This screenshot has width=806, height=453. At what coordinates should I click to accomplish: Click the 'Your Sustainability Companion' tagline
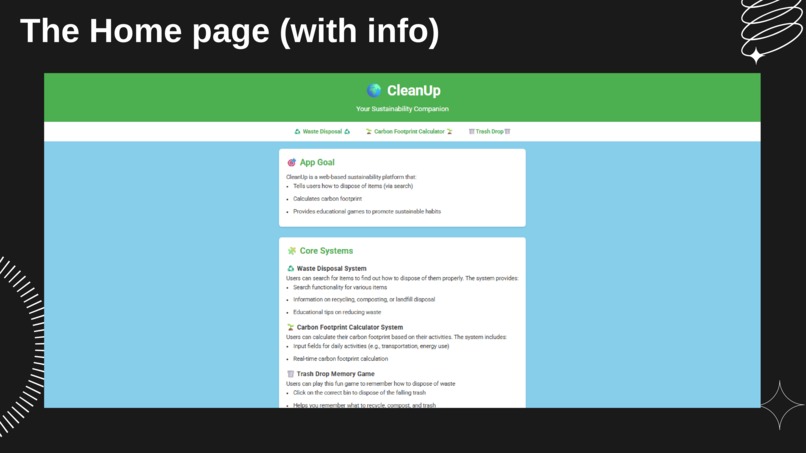(402, 109)
